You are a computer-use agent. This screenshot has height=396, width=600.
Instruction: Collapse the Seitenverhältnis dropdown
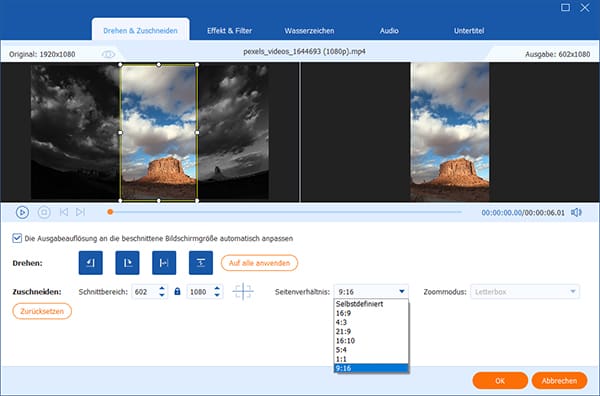click(x=402, y=292)
